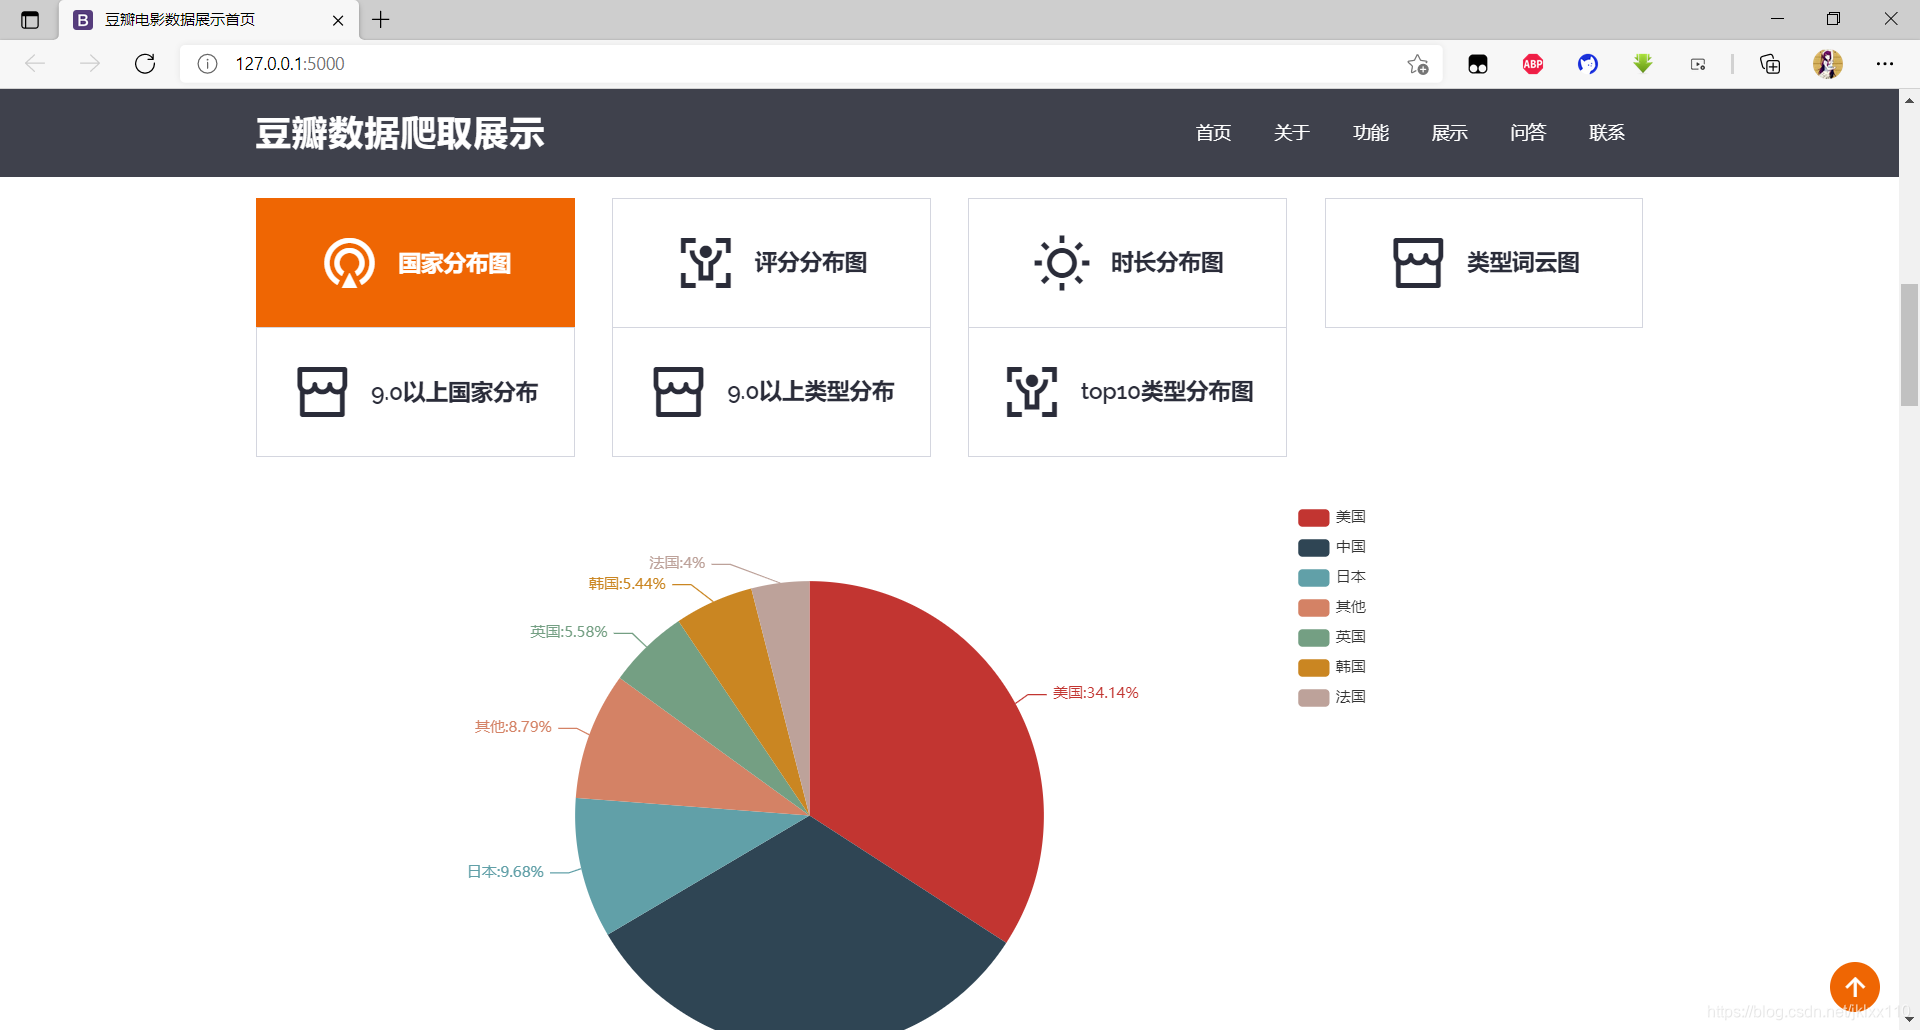Open the 9.0以上国家分布 card
The width and height of the screenshot is (1920, 1030).
(415, 392)
